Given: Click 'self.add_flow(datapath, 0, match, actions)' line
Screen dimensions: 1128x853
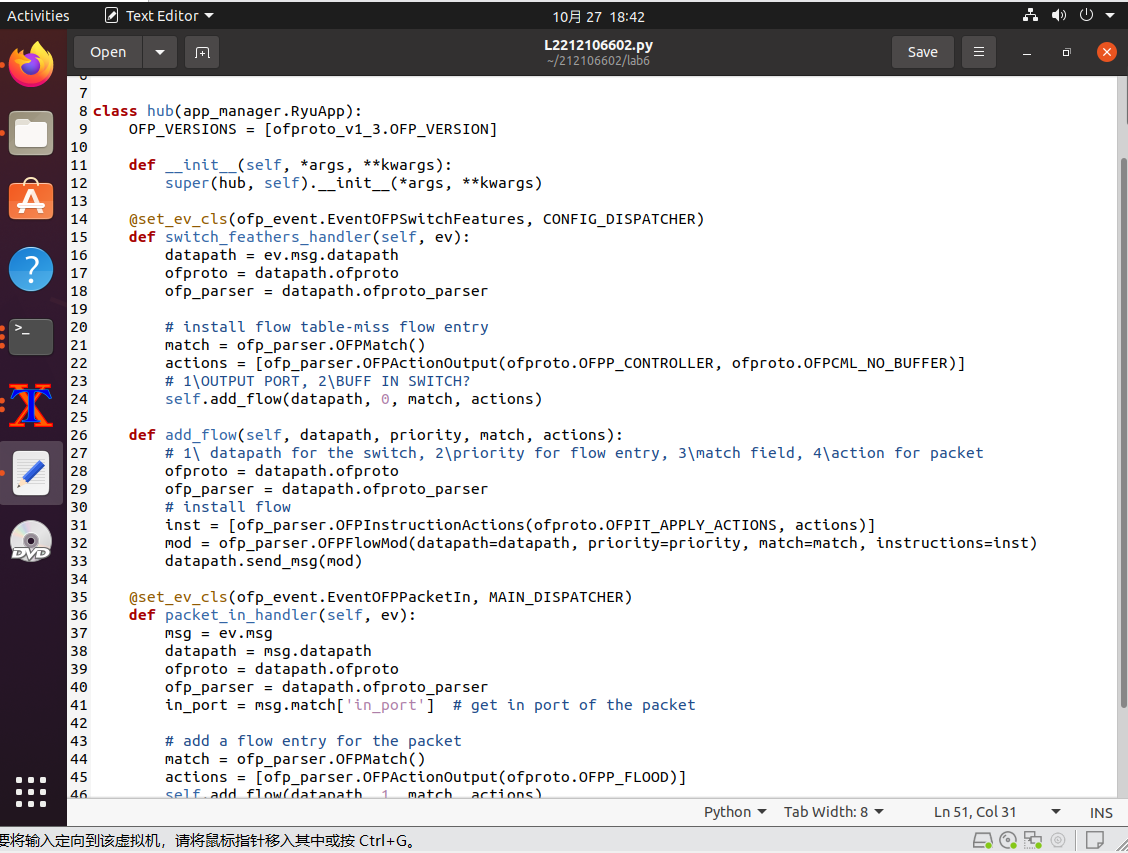Looking at the screenshot, I should point(353,399).
